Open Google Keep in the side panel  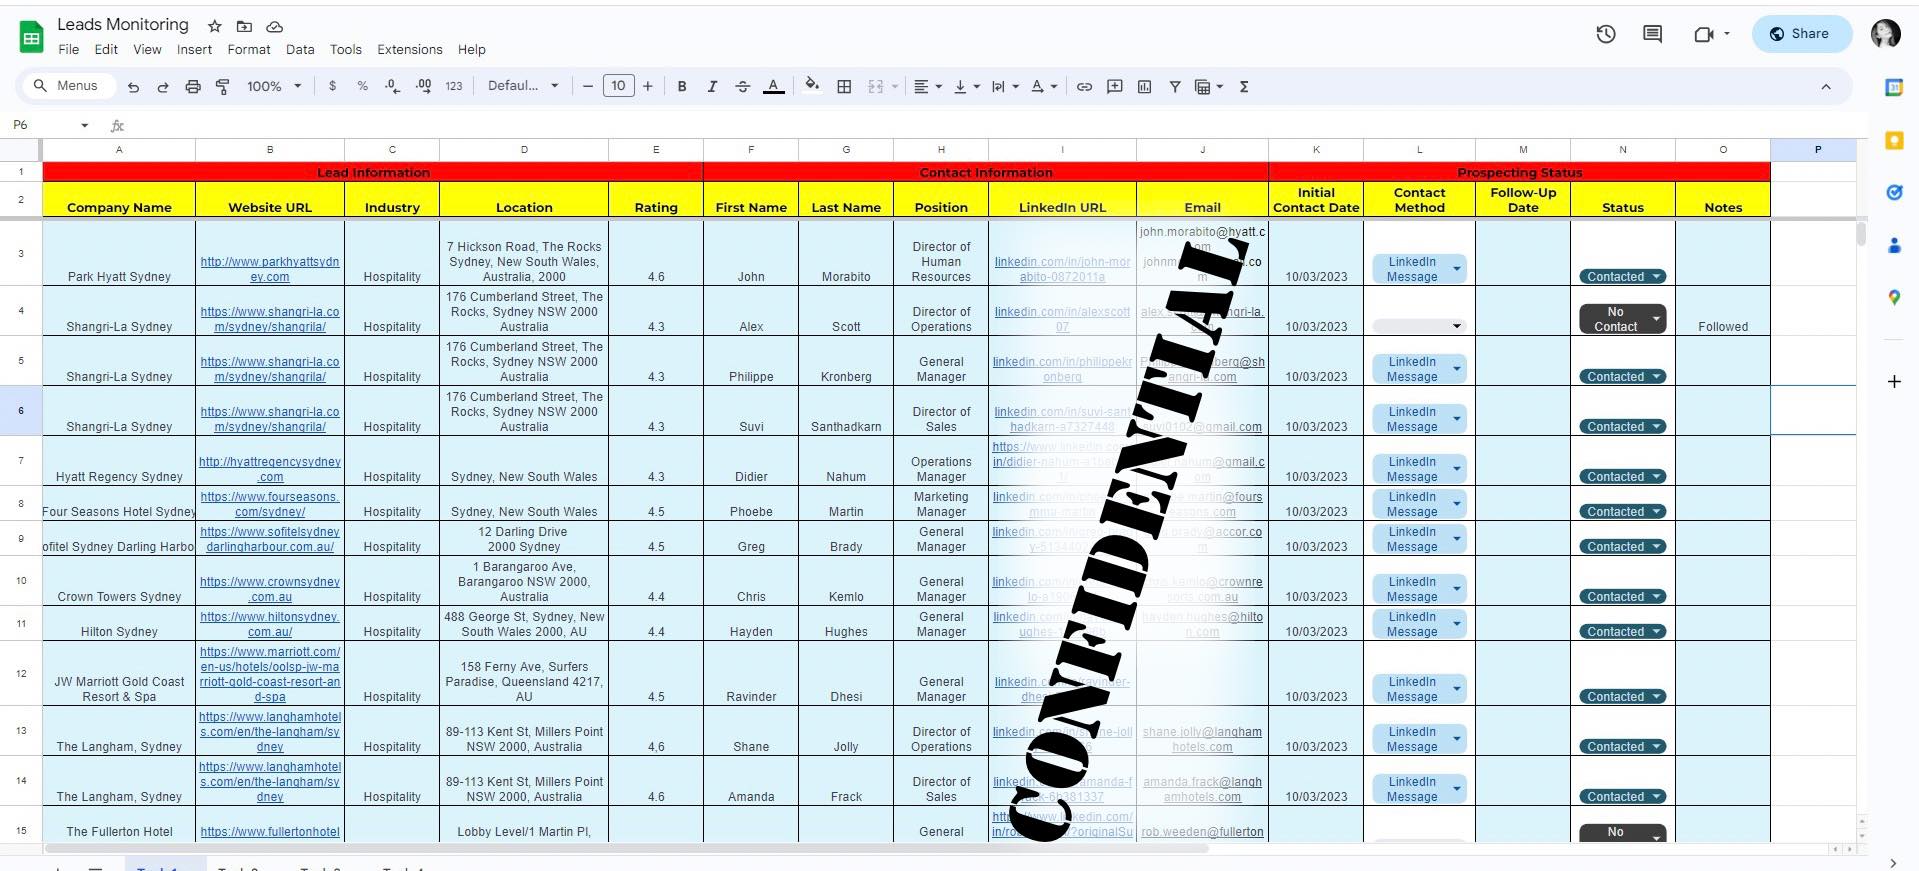[x=1894, y=140]
